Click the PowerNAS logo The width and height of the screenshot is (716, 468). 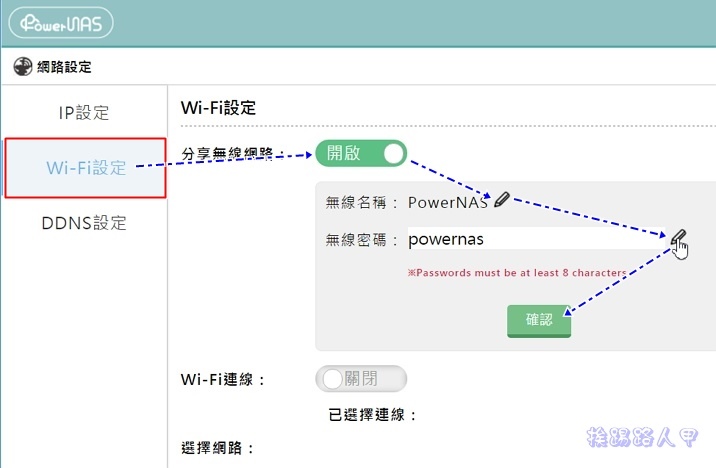tap(61, 23)
